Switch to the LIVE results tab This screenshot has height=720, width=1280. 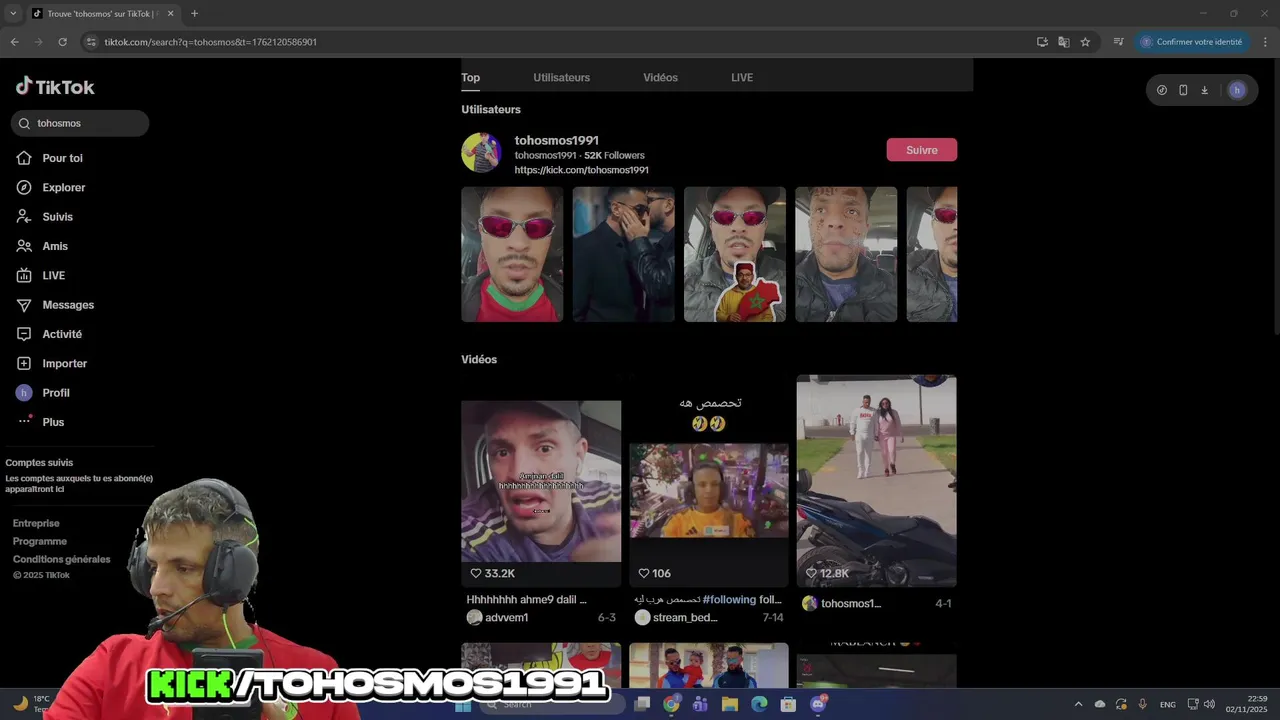click(x=742, y=77)
